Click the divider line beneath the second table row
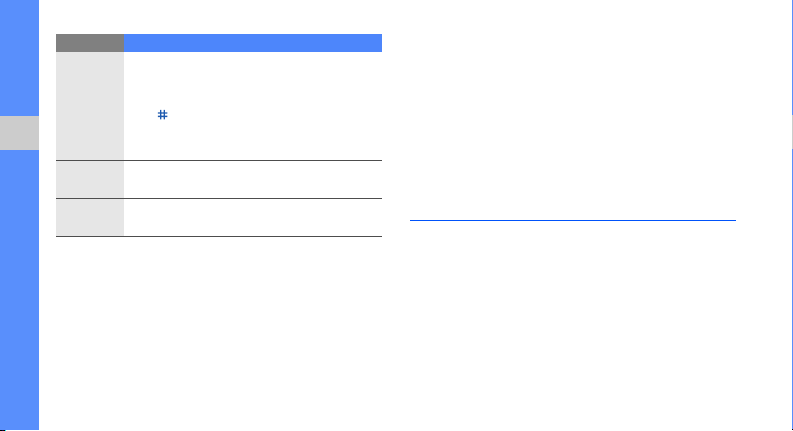The image size is (793, 431). point(219,198)
